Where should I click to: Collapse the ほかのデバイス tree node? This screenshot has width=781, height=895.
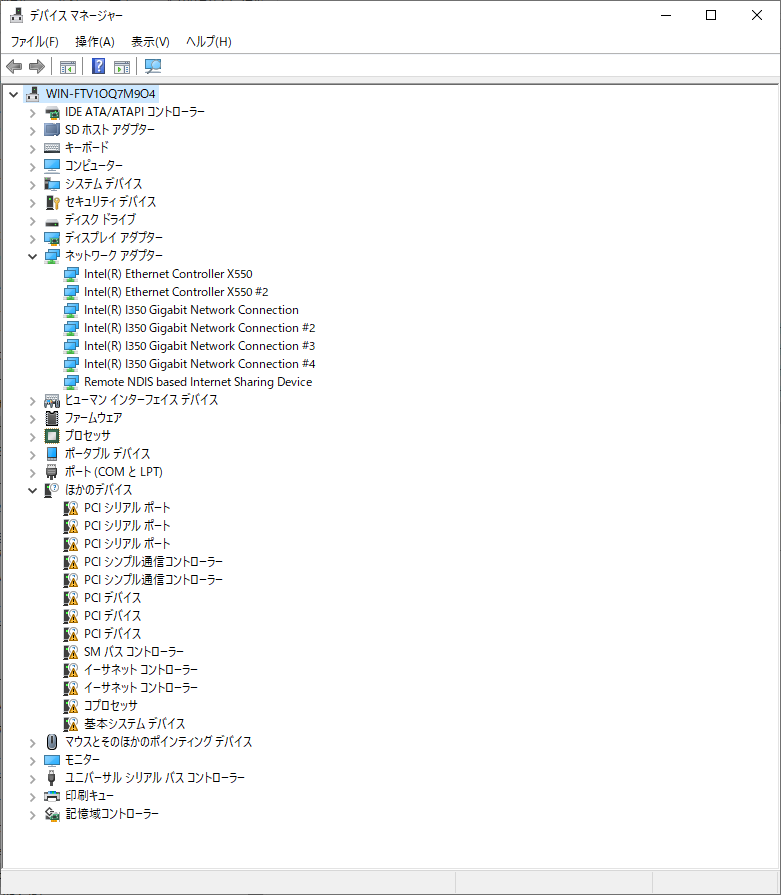click(x=33, y=490)
